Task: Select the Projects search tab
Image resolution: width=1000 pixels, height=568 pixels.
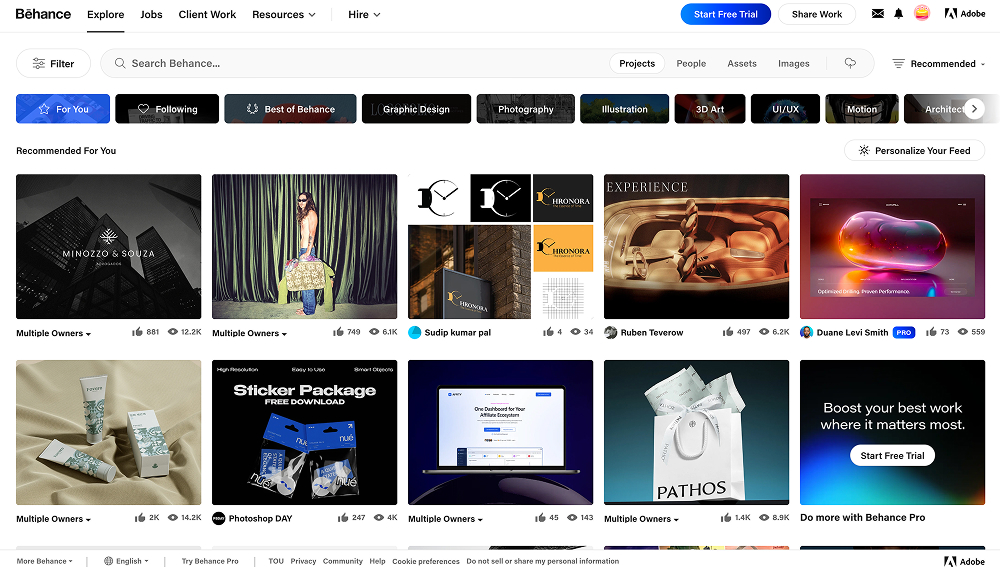Action: pyautogui.click(x=637, y=63)
